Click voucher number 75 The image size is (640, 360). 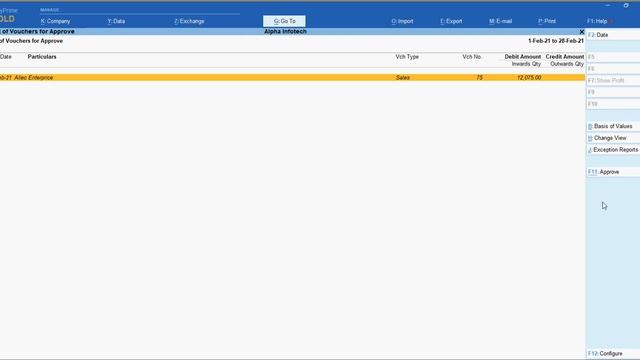tap(480, 78)
